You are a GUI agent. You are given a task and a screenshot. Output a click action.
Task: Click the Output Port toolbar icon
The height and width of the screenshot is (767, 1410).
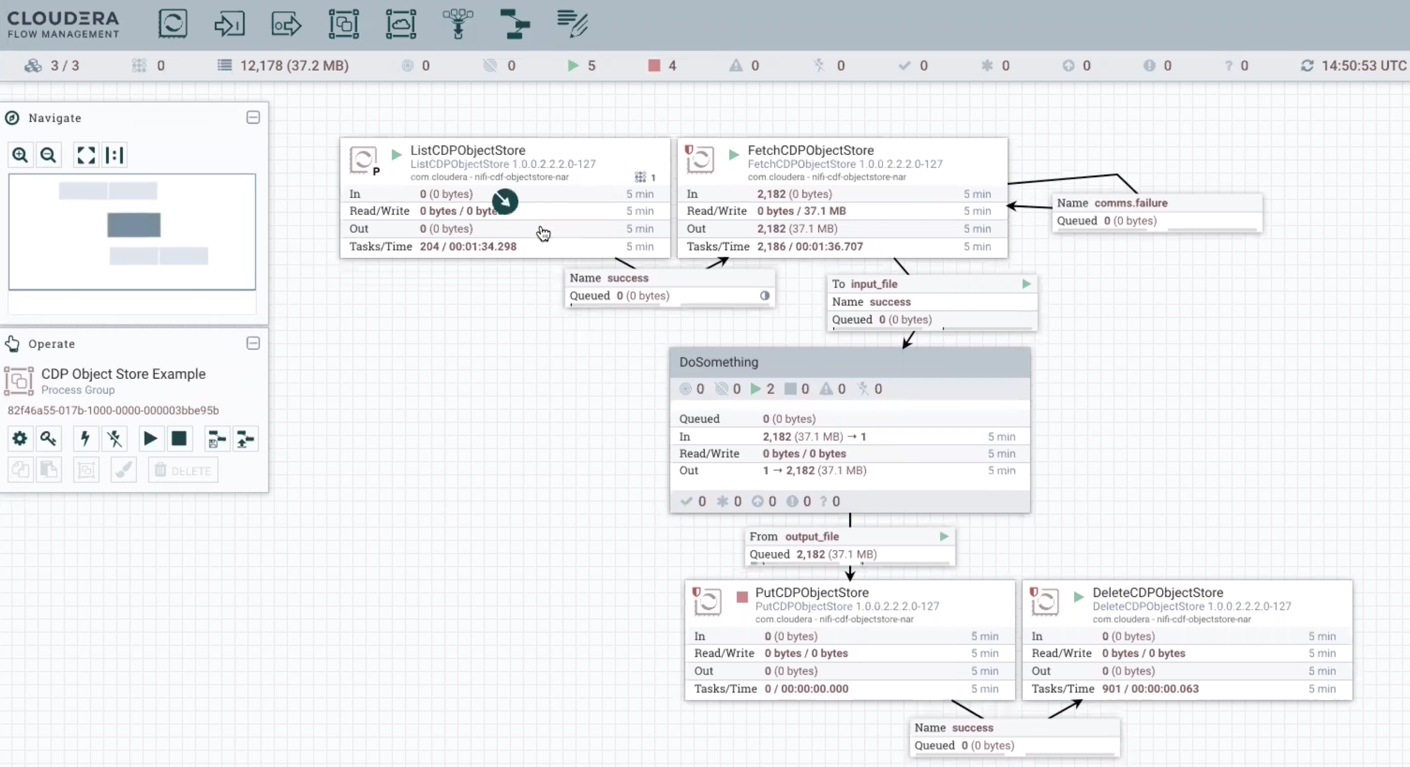point(286,24)
